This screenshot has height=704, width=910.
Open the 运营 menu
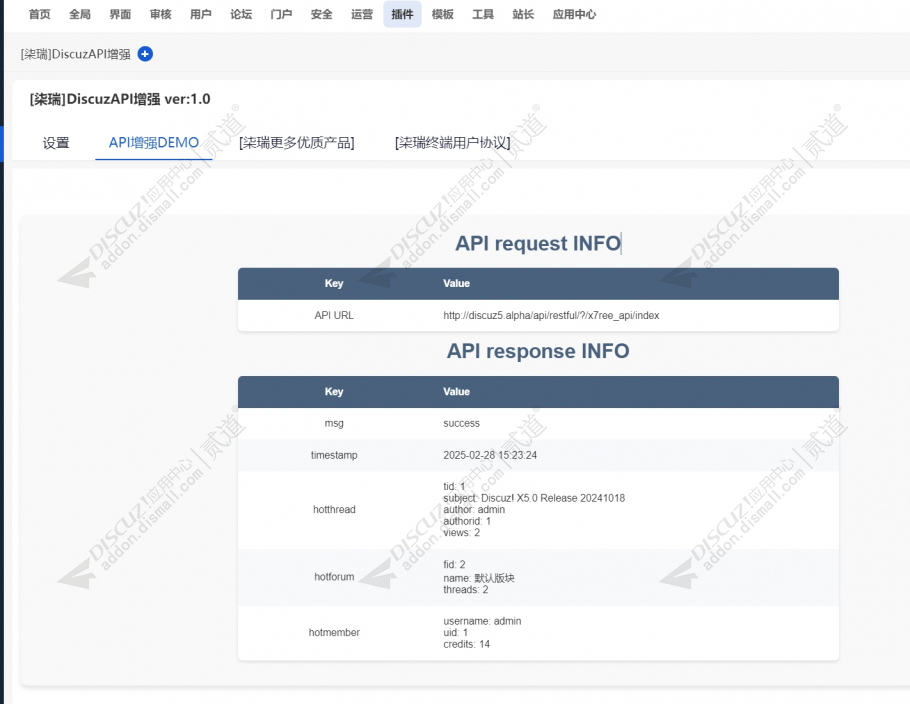tap(362, 14)
